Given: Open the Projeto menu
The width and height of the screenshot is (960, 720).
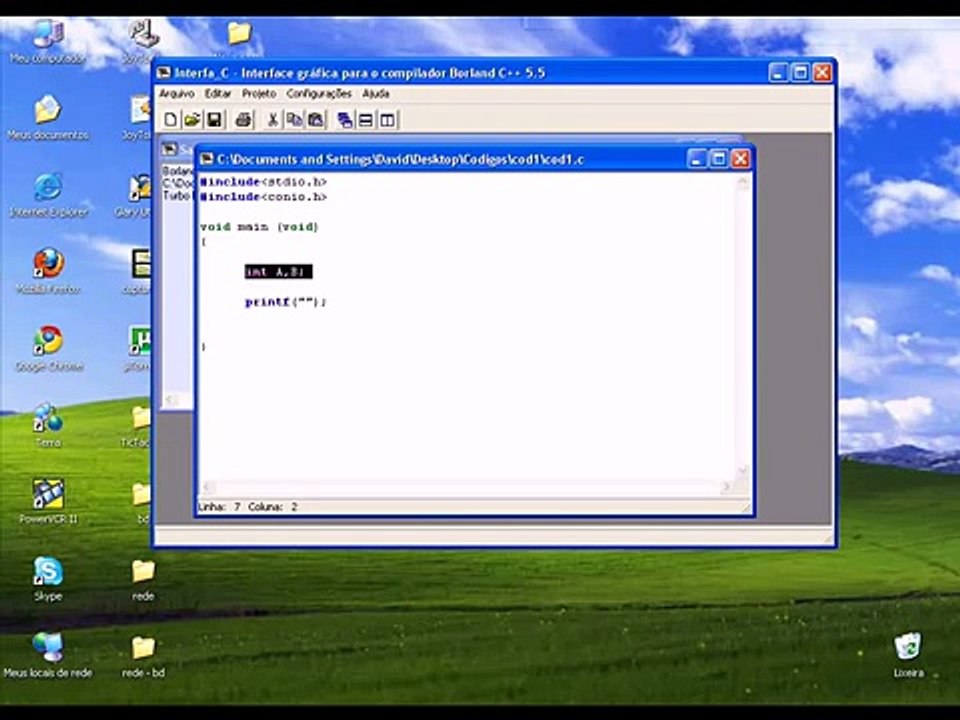Looking at the screenshot, I should click(x=259, y=93).
